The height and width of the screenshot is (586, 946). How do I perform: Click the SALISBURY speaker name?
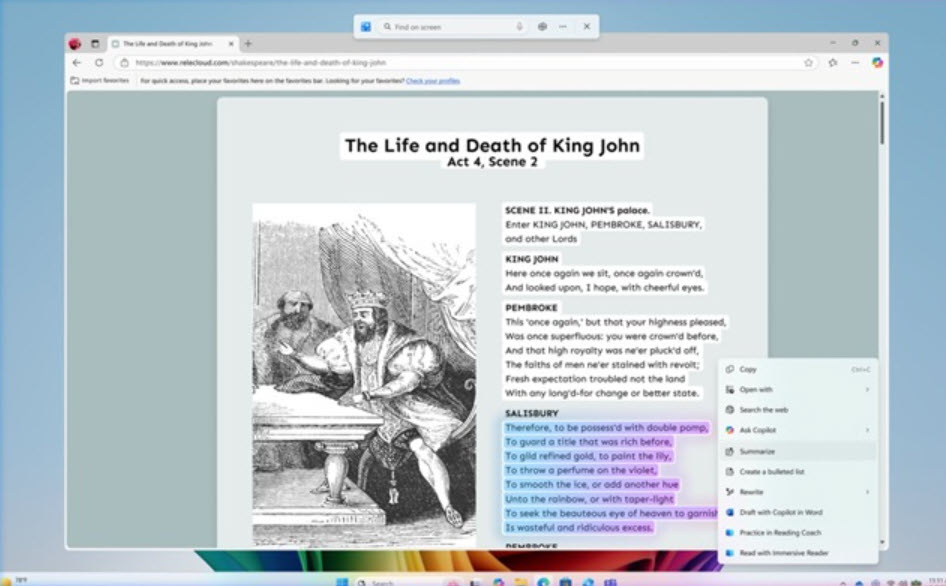click(x=532, y=413)
